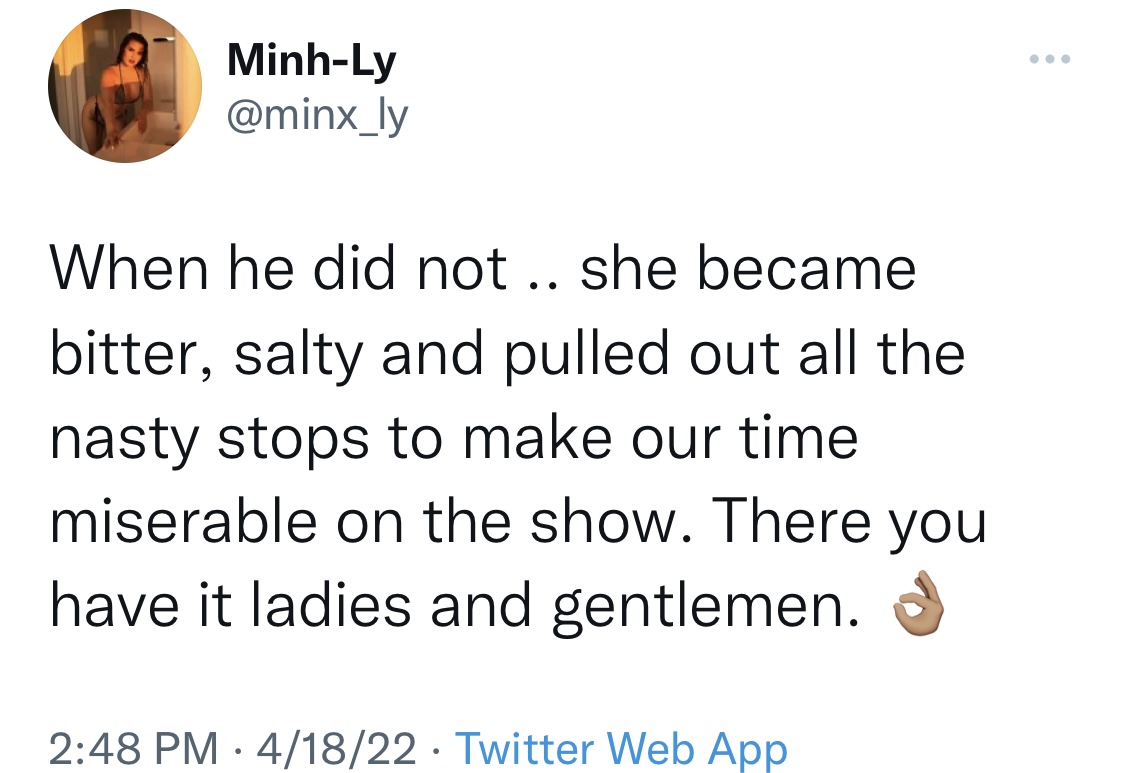Click the words 'nasty stops' in tweet
1125x773 pixels.
click(x=210, y=439)
